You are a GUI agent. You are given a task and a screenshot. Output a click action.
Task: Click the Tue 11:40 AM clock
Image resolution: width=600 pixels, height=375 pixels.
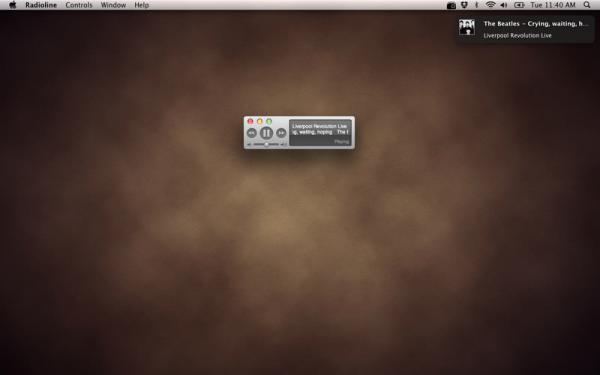[553, 5]
